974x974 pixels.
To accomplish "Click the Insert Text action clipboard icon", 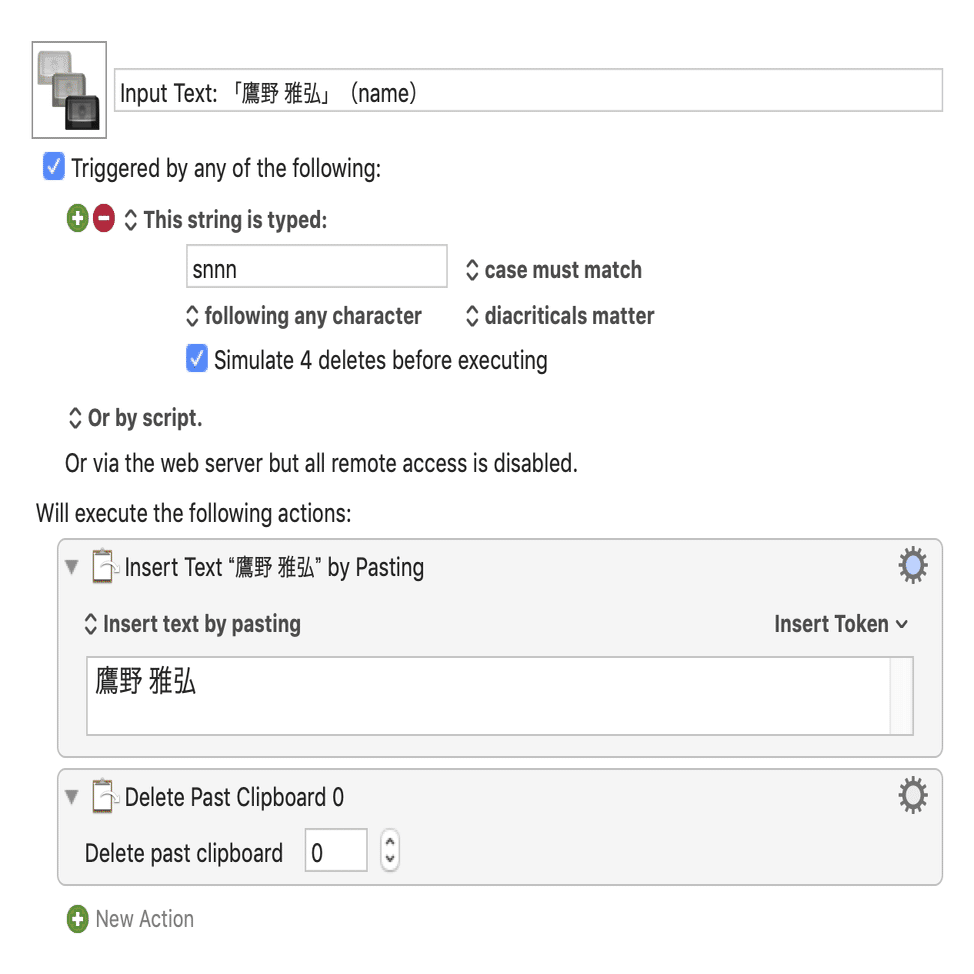I will pyautogui.click(x=105, y=567).
